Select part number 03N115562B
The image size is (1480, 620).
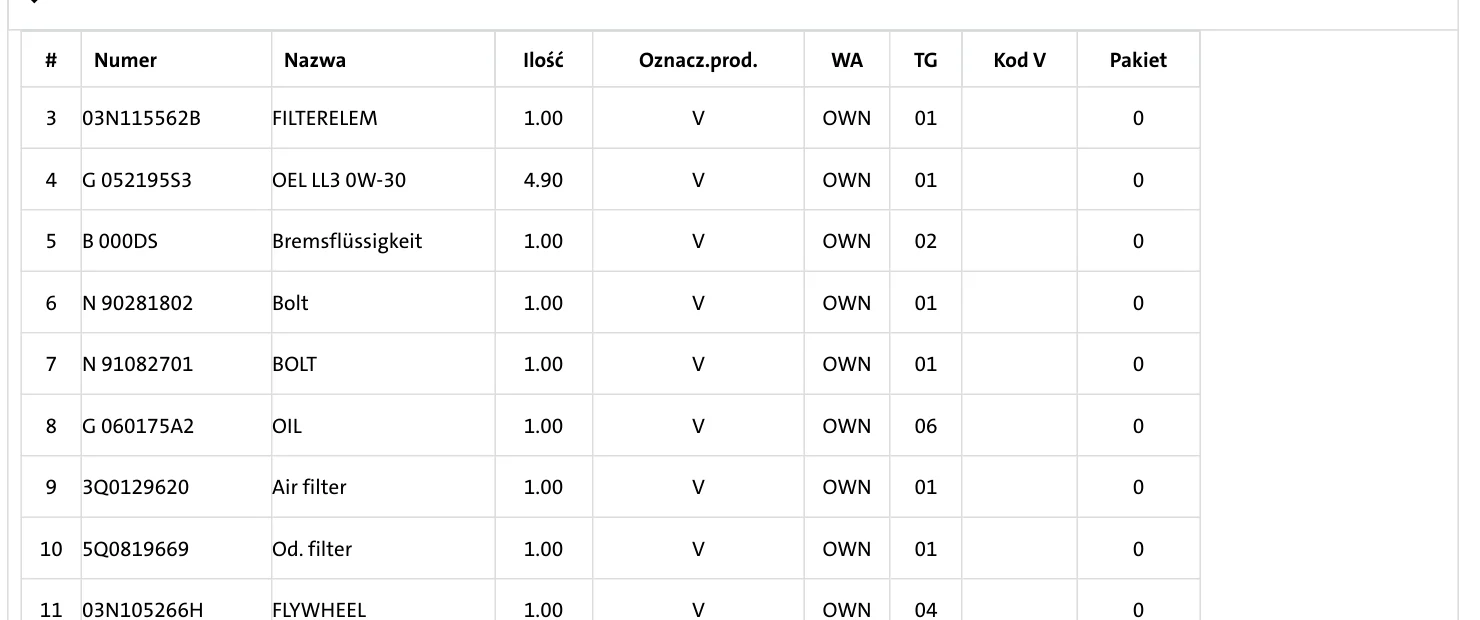pyautogui.click(x=141, y=119)
